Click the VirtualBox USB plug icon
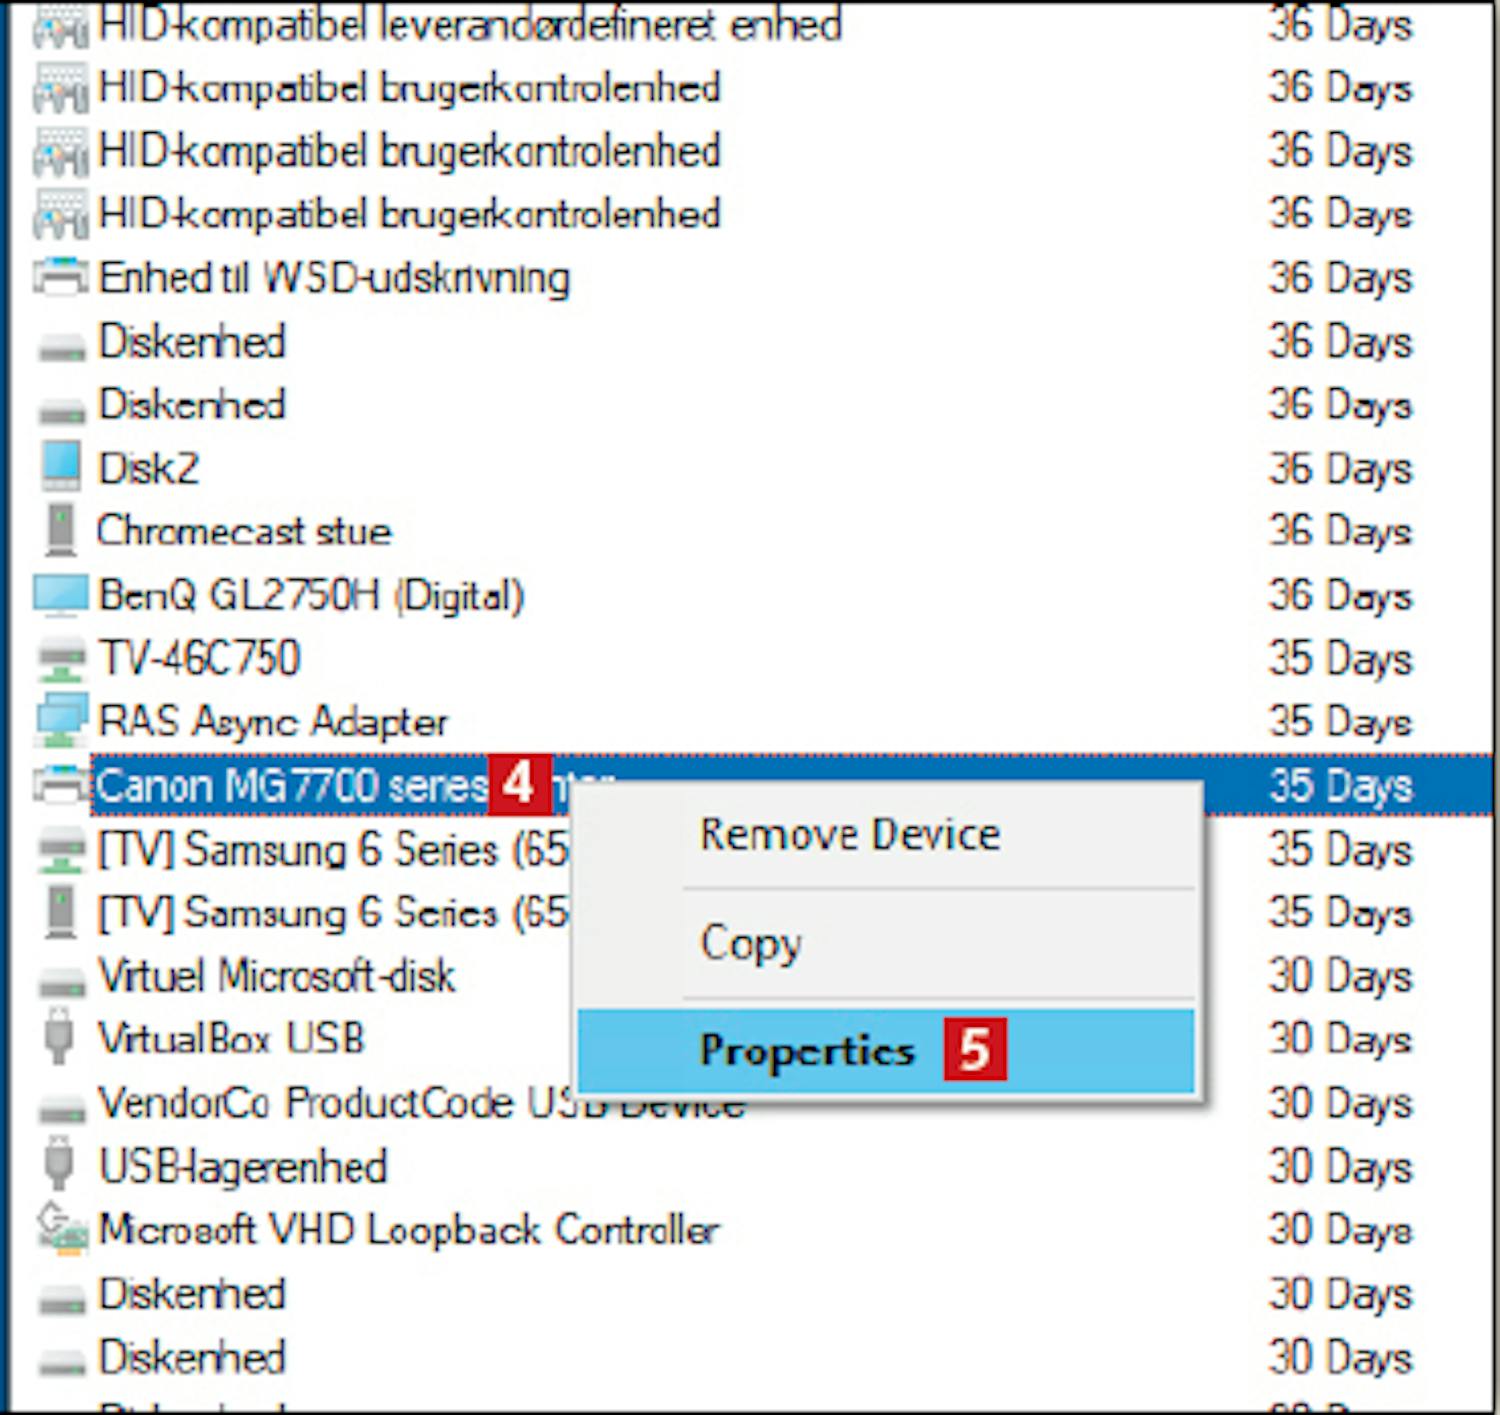1500x1415 pixels. tap(60, 1038)
